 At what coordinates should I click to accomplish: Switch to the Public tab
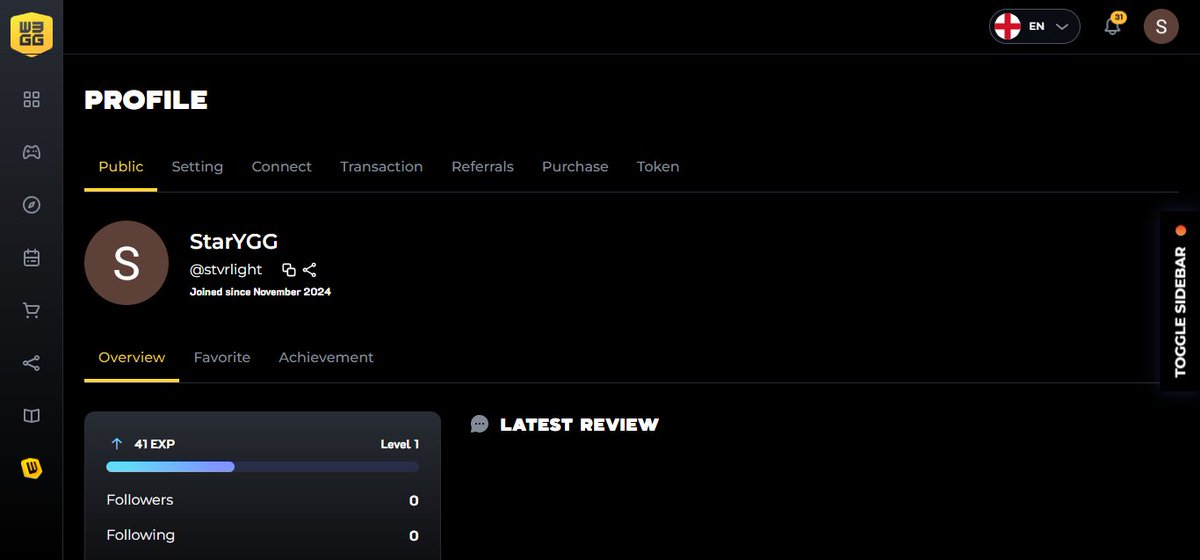point(121,167)
